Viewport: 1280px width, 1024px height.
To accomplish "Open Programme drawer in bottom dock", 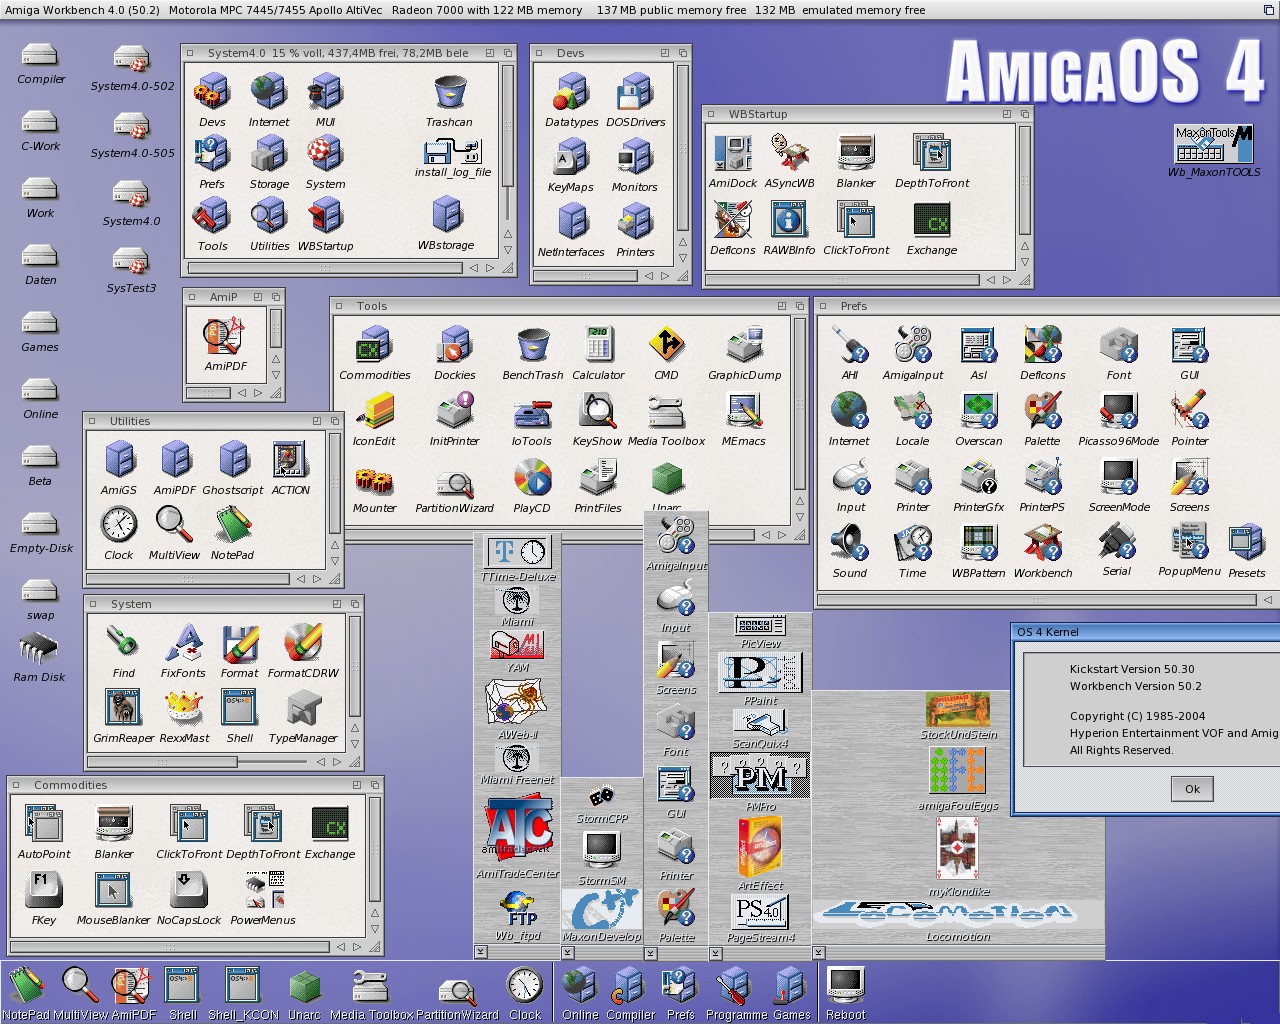I will (735, 986).
